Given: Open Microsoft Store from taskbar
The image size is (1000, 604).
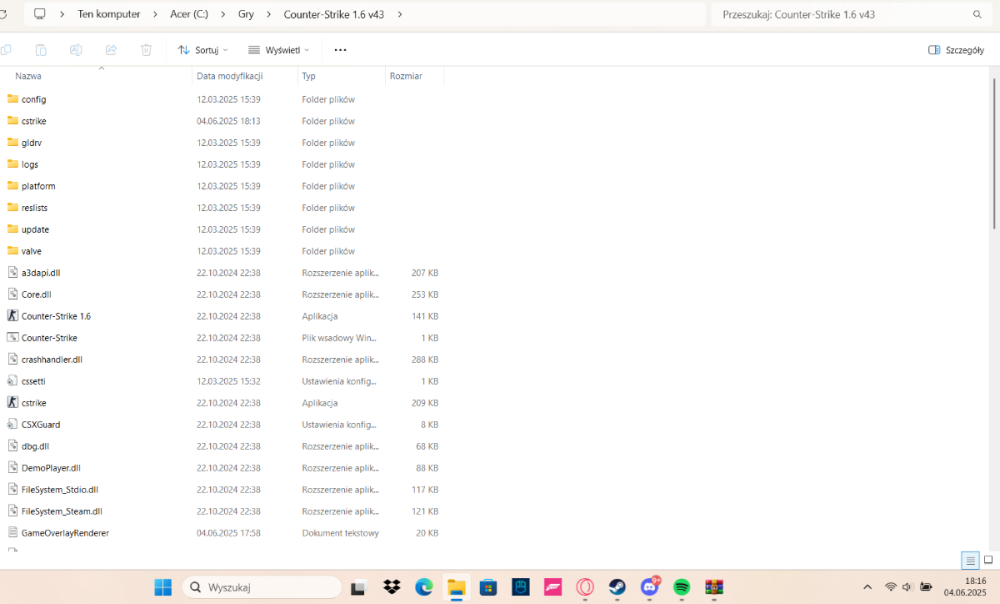Looking at the screenshot, I should pyautogui.click(x=489, y=587).
